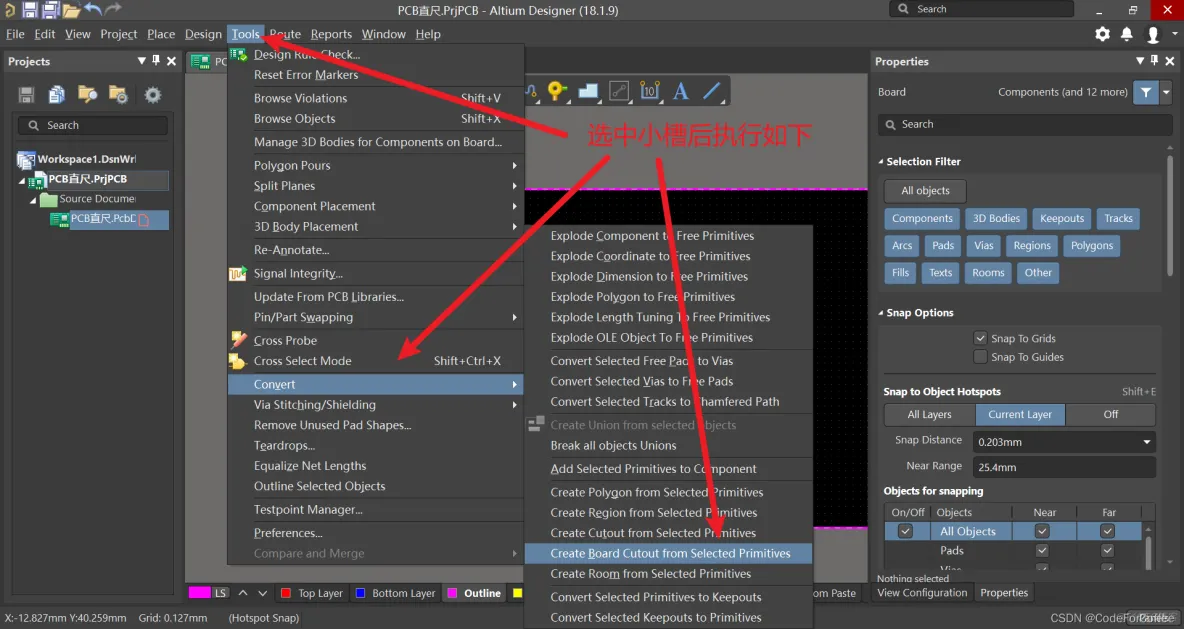1184x629 pixels.
Task: Choose Convert submenu item
Action: pos(375,384)
